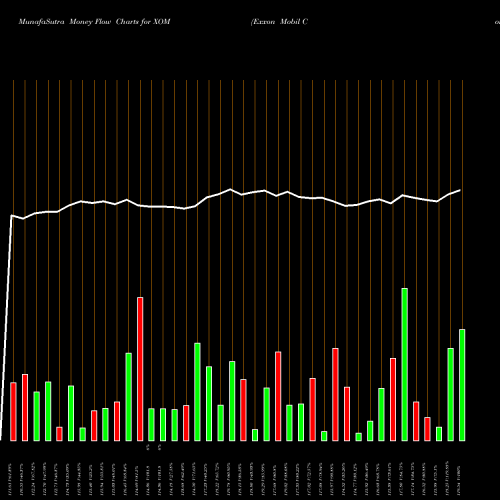Click the MunafaSutra Money Flow Charts title
The width and height of the screenshot is (500, 500).
coord(94,22)
